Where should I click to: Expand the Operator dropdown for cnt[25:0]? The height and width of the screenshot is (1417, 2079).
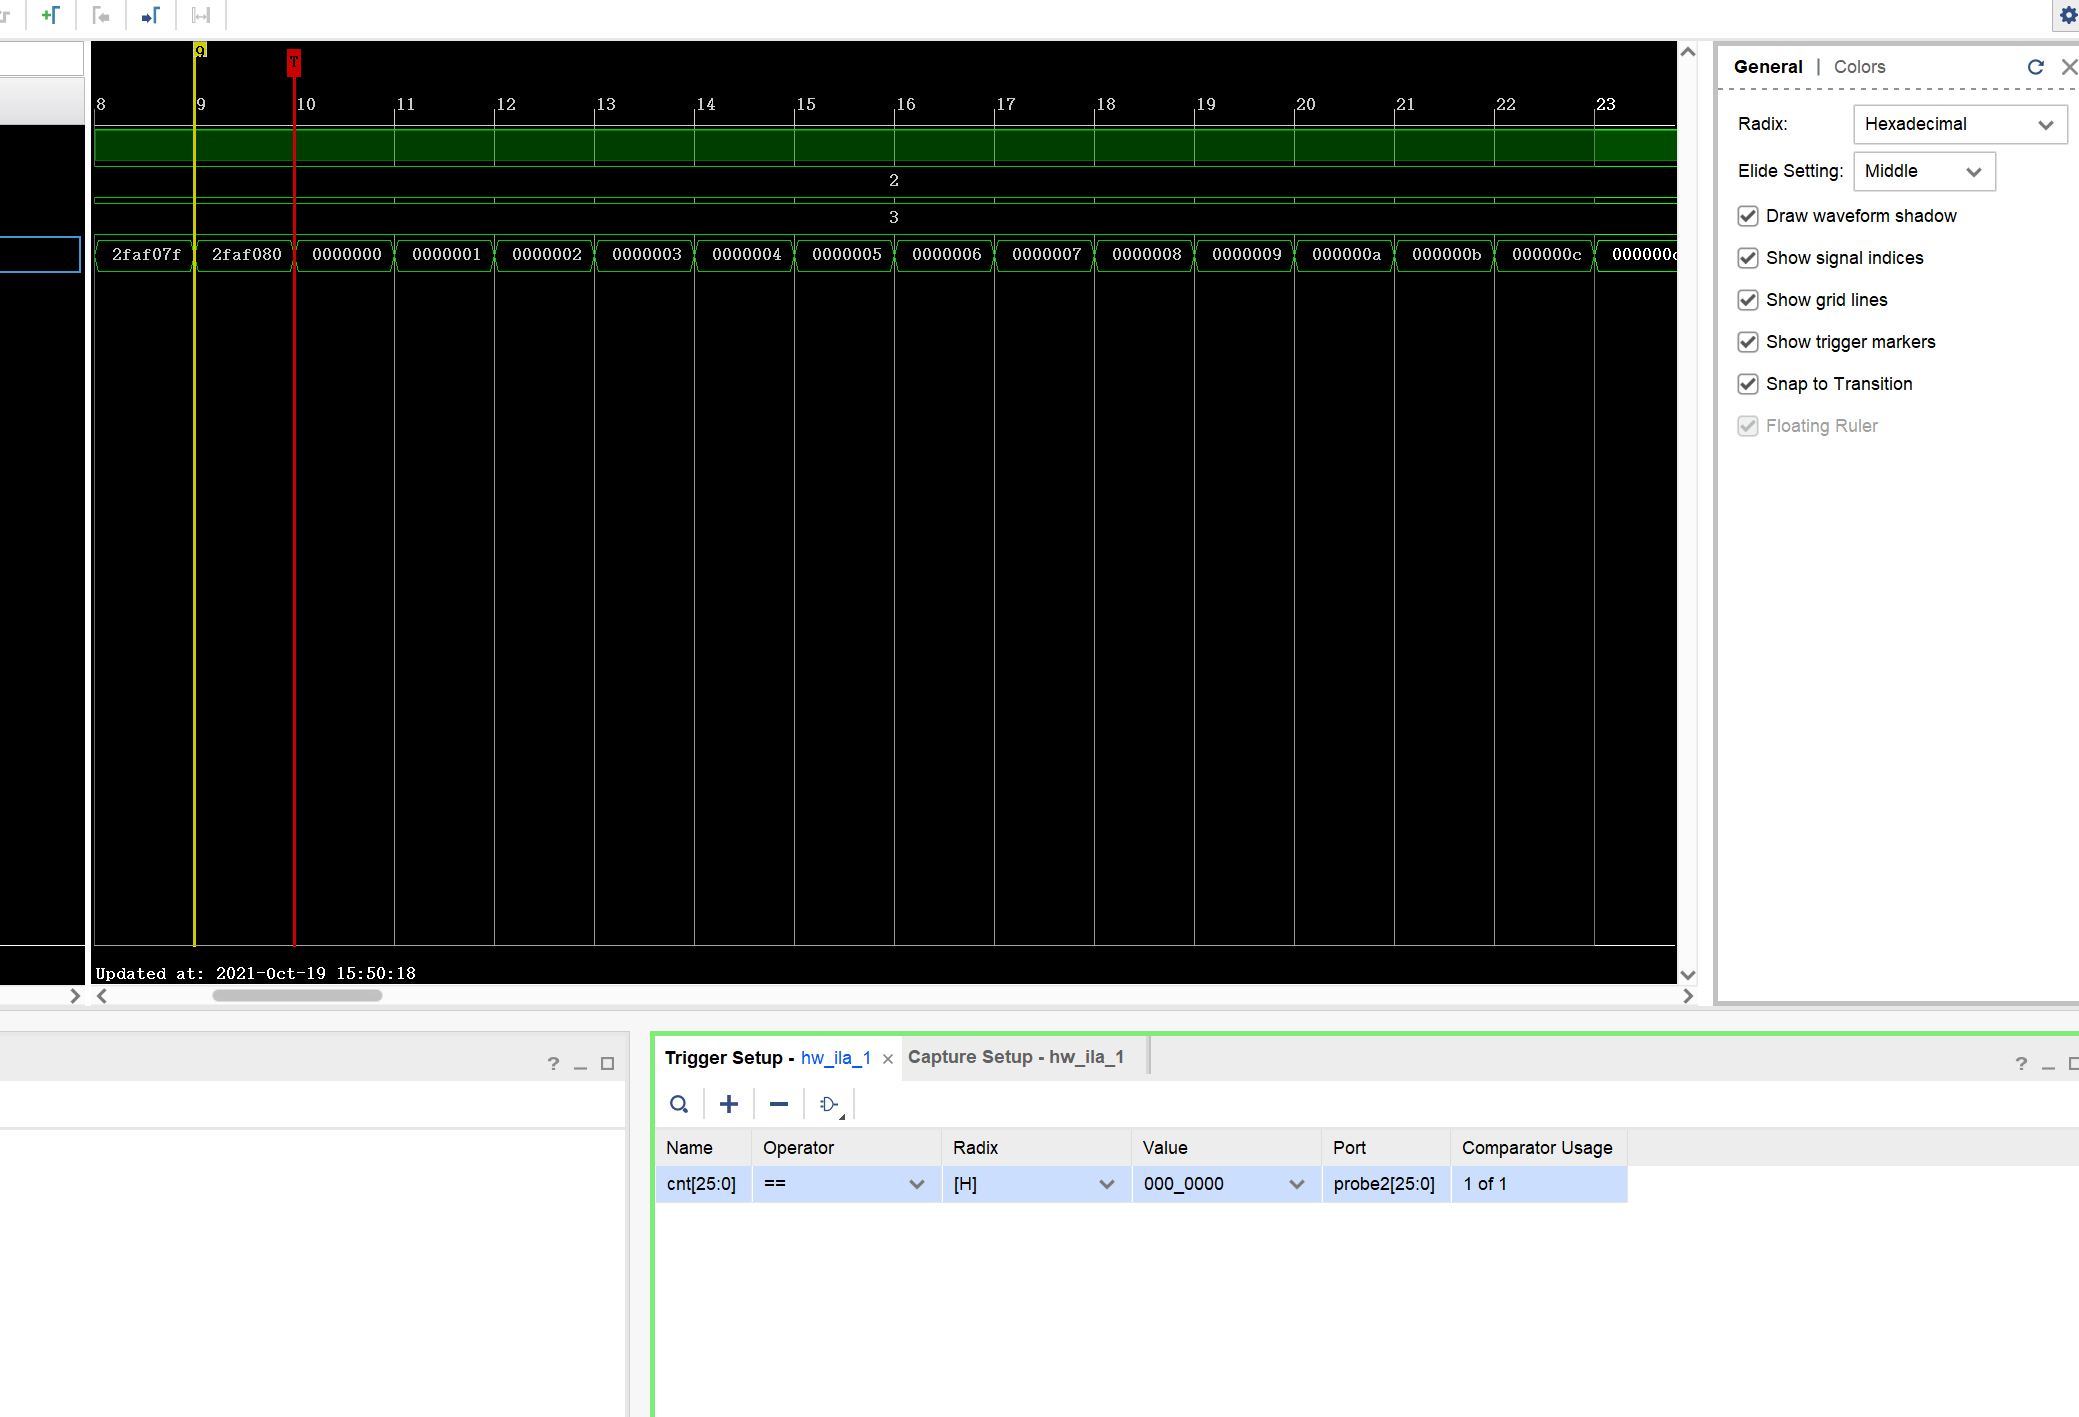pyautogui.click(x=916, y=1183)
